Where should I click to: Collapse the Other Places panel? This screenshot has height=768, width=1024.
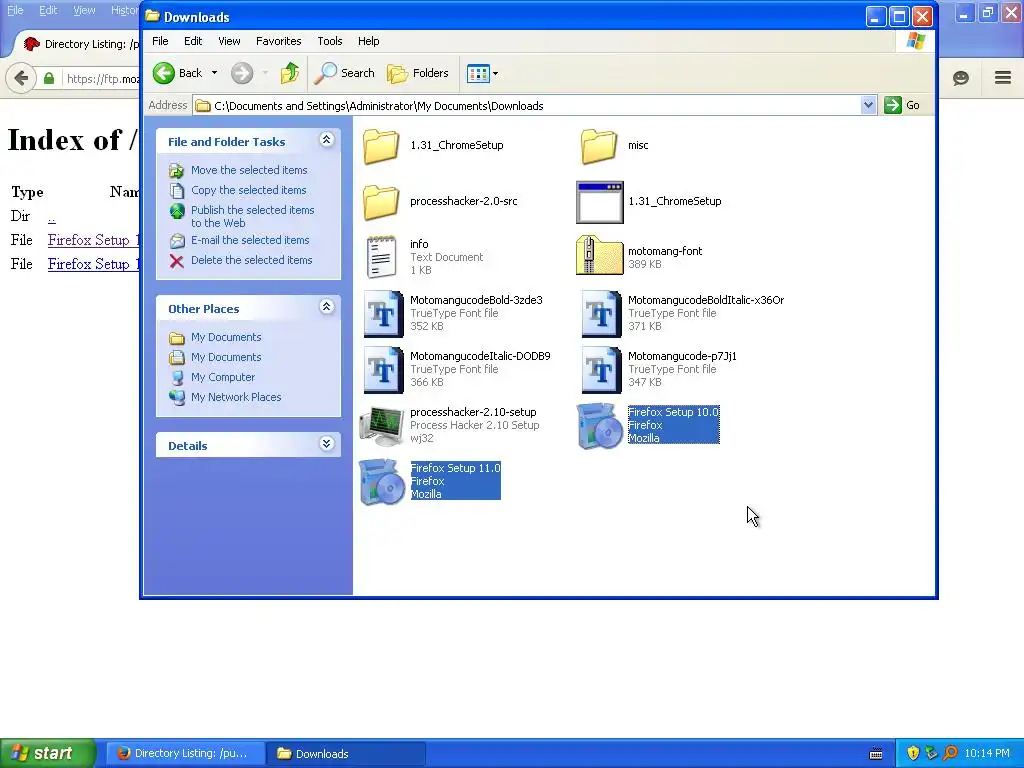pyautogui.click(x=327, y=307)
